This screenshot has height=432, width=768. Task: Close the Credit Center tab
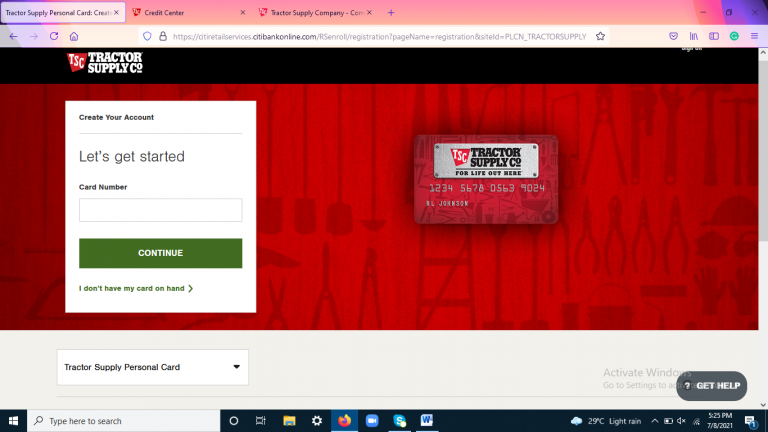click(x=242, y=13)
